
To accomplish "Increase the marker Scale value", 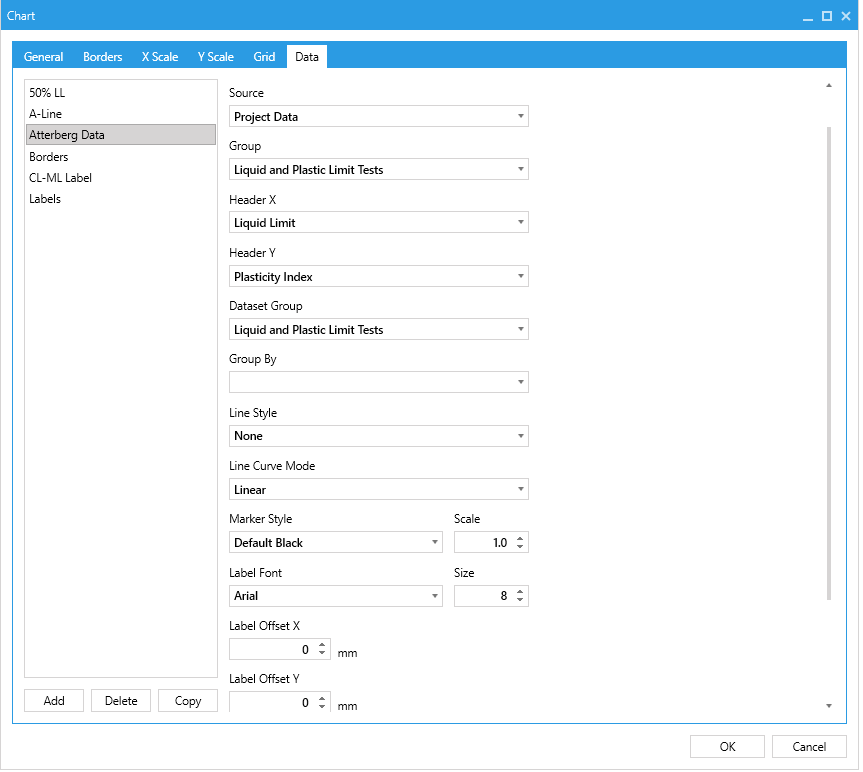I will pyautogui.click(x=520, y=538).
